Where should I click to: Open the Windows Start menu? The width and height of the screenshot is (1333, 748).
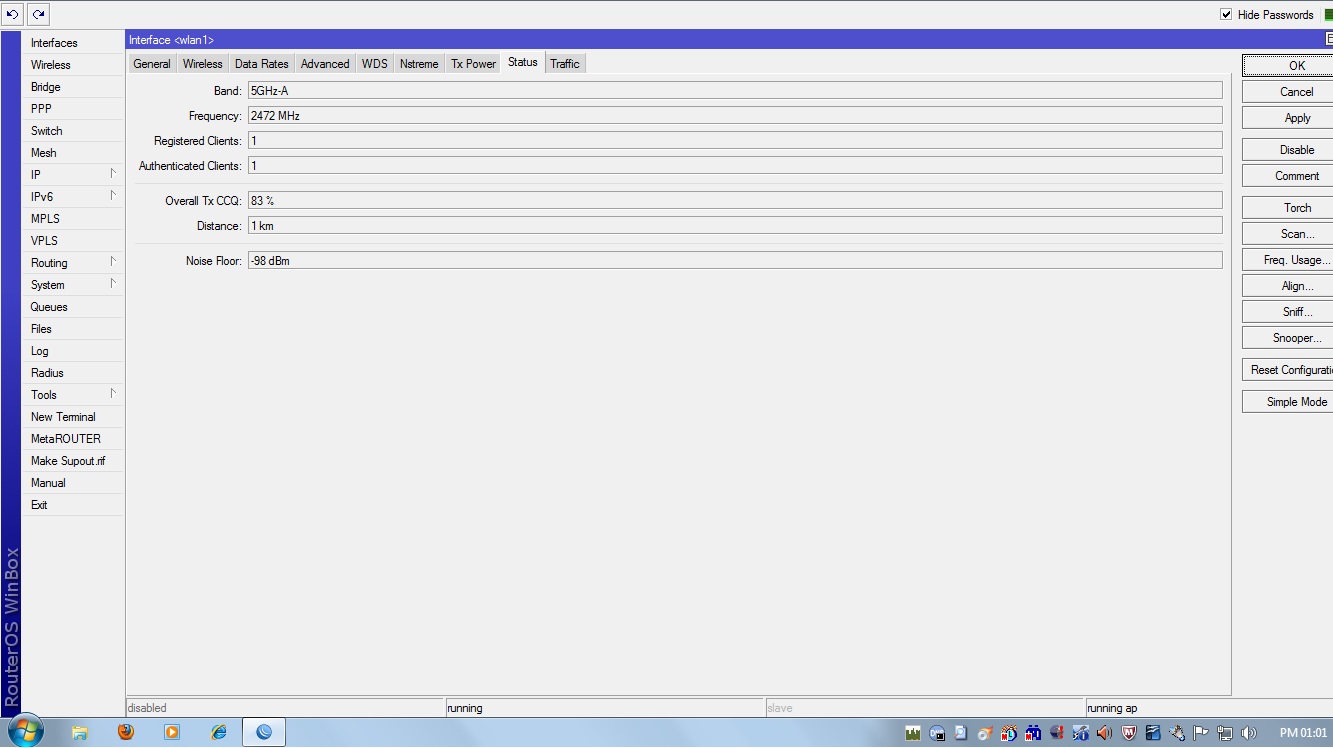24,732
